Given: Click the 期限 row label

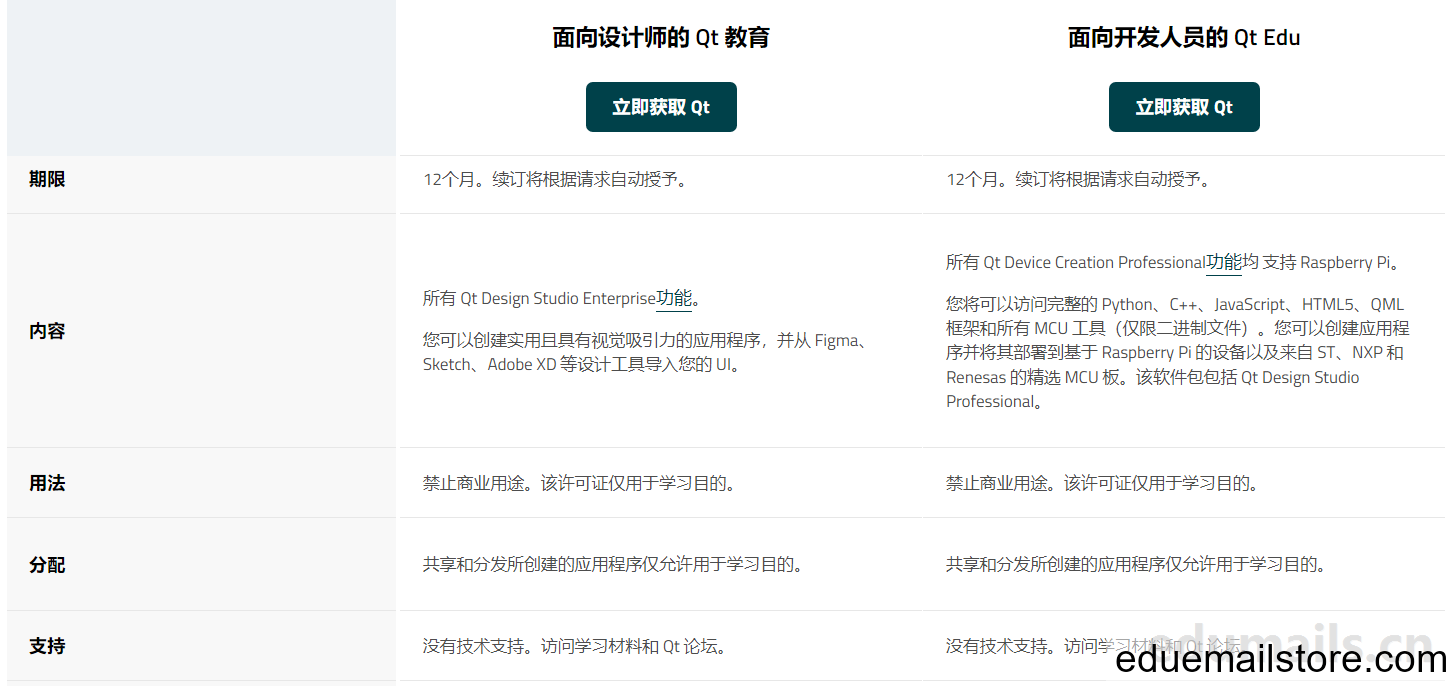Looking at the screenshot, I should point(47,180).
